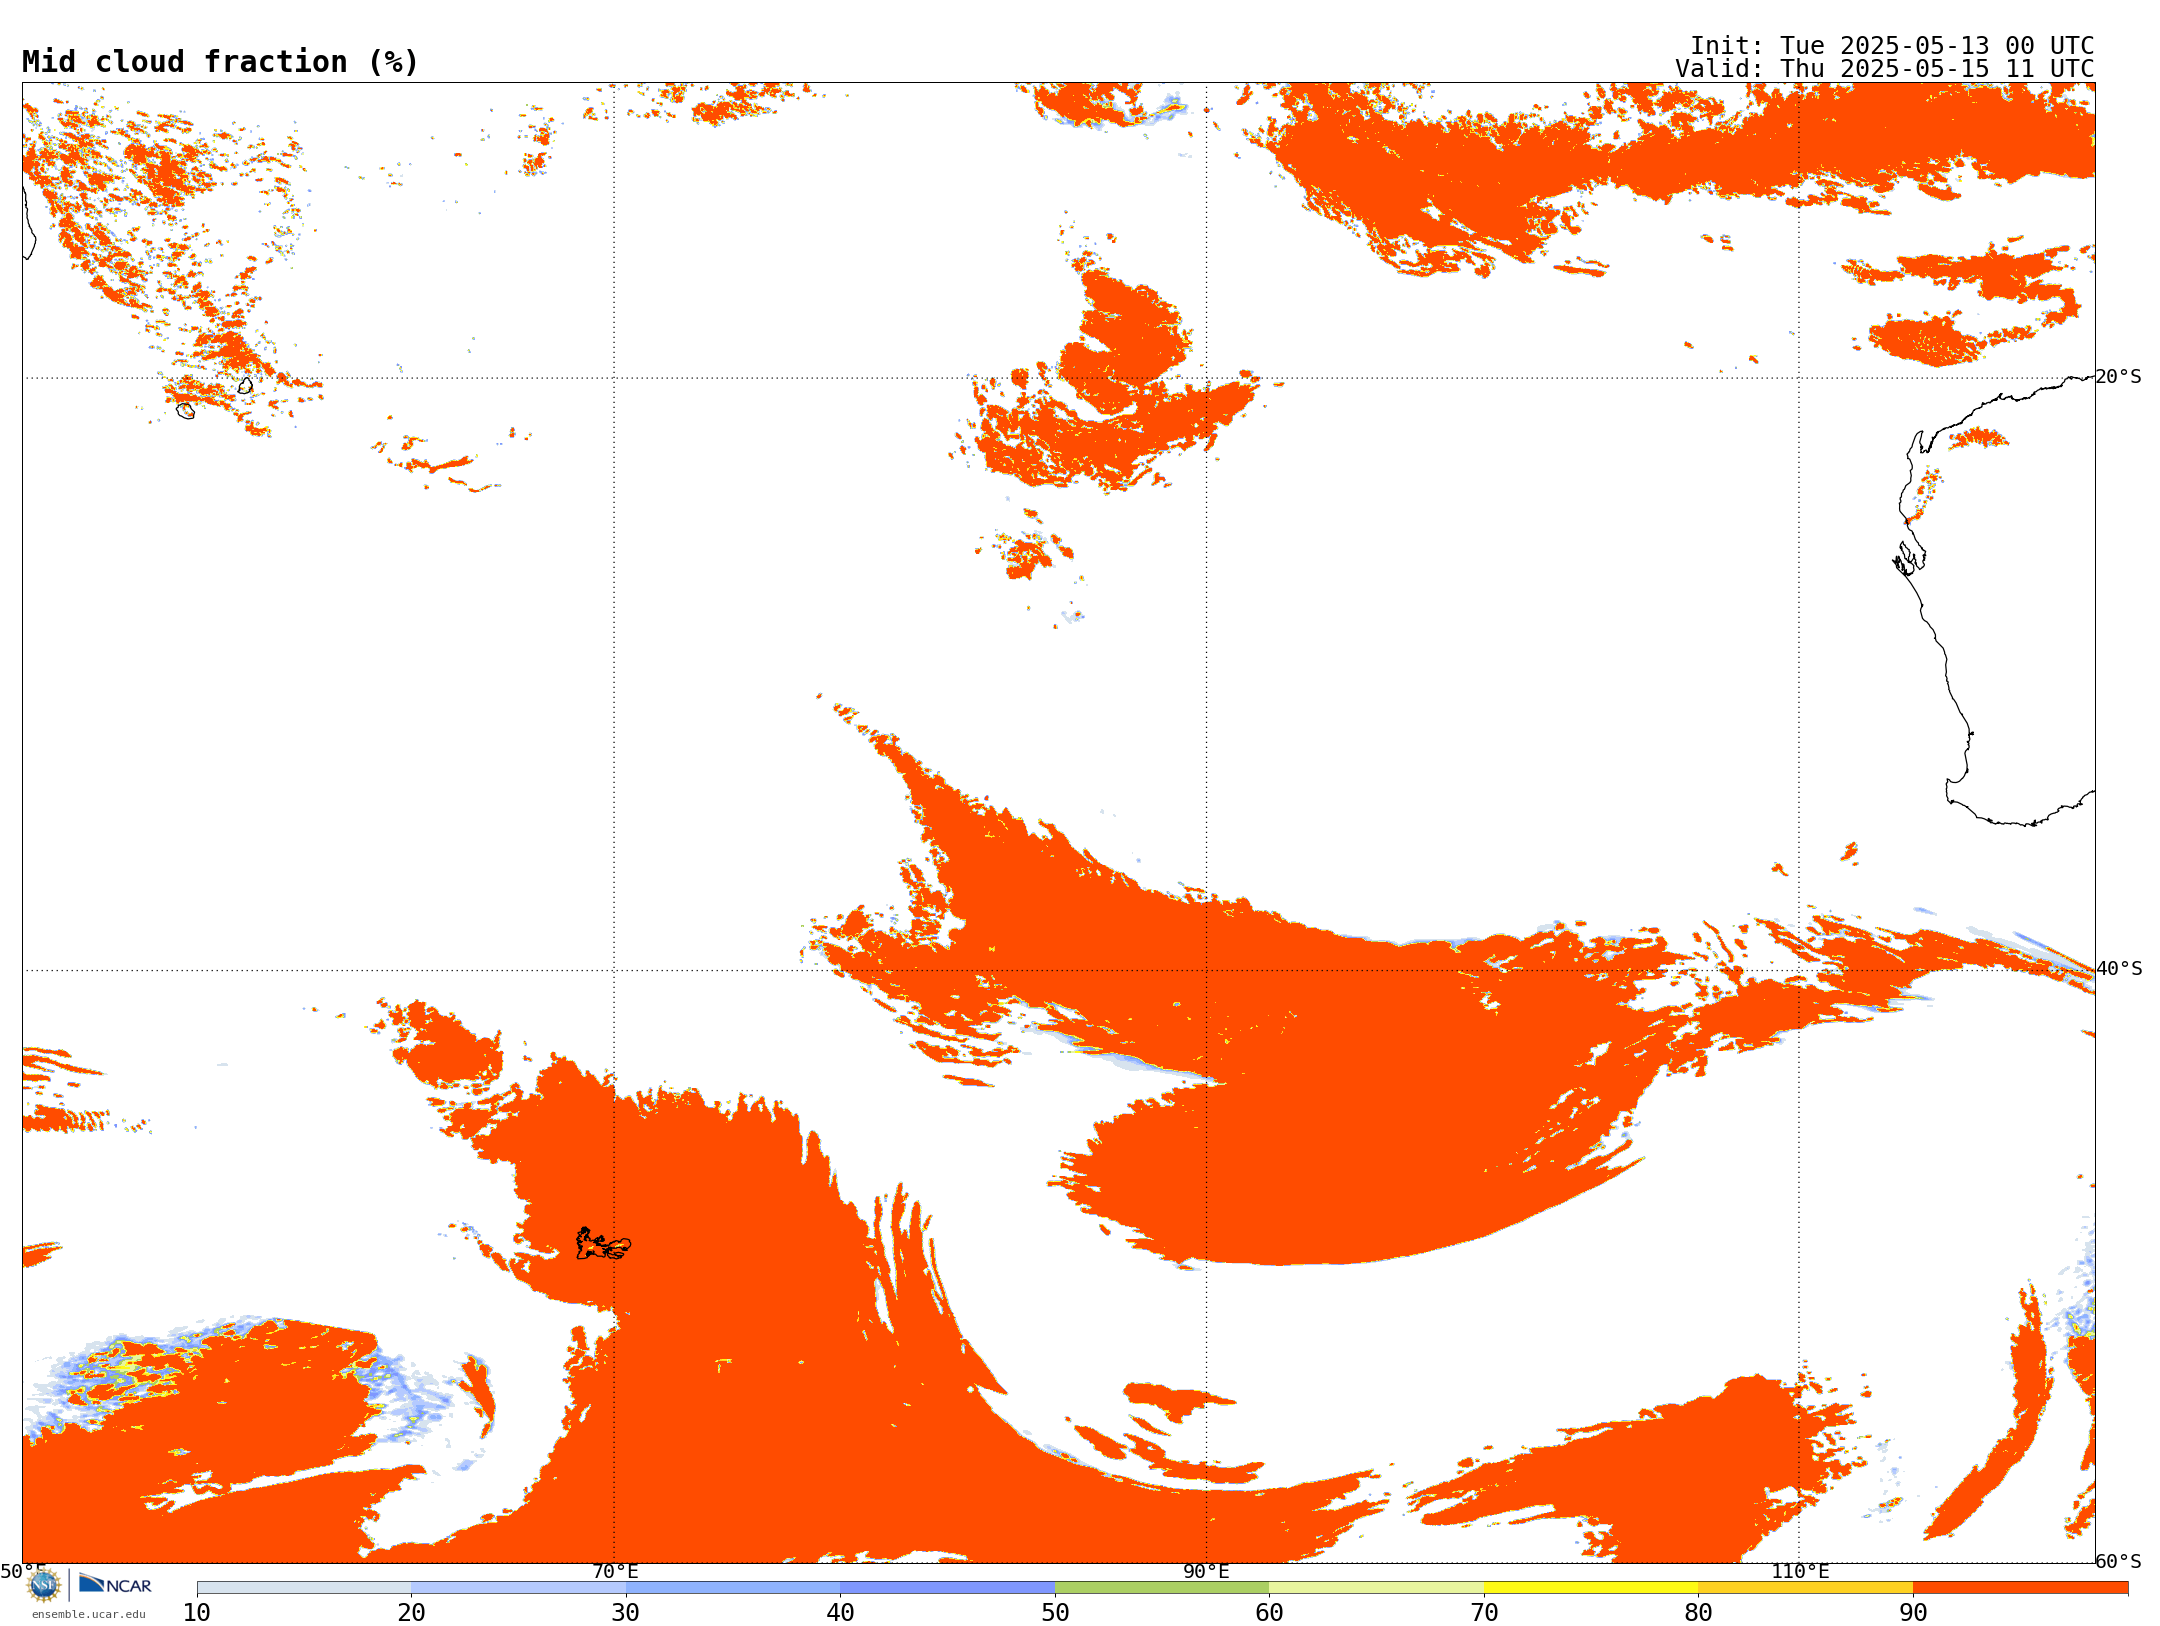Select the 'Init: Tue 2025-05-13 00 UTC' text

pos(1892,46)
